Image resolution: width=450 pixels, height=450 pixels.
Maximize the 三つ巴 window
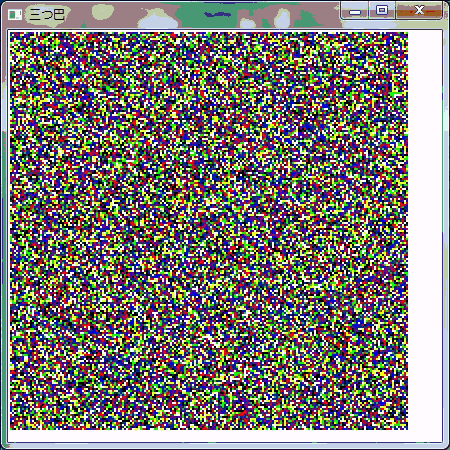pos(382,11)
